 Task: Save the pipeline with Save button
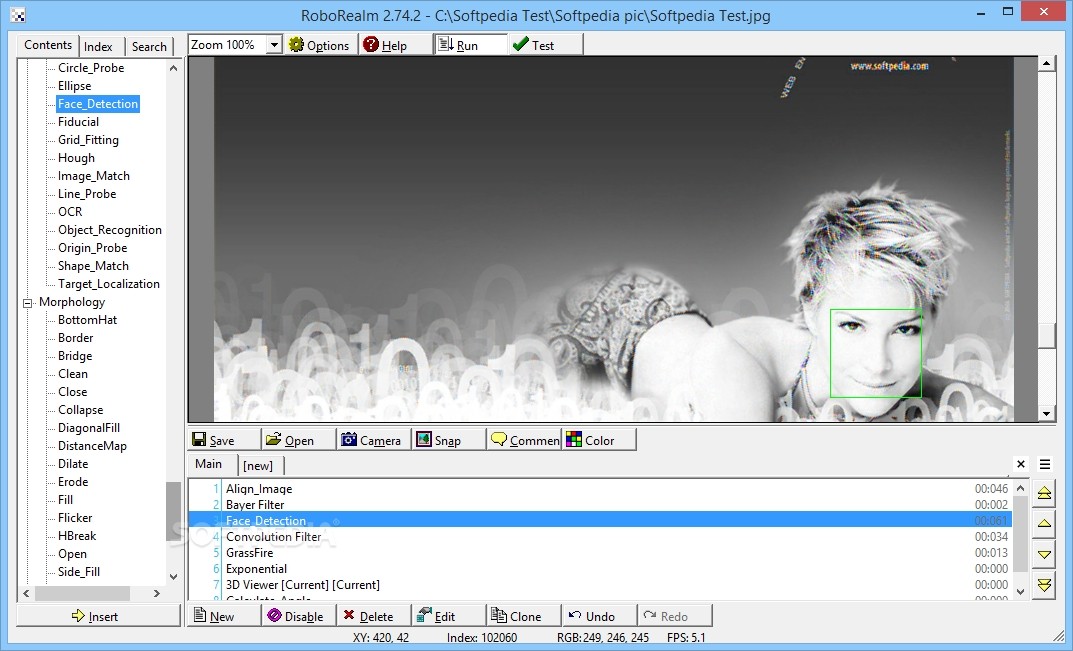pos(224,440)
